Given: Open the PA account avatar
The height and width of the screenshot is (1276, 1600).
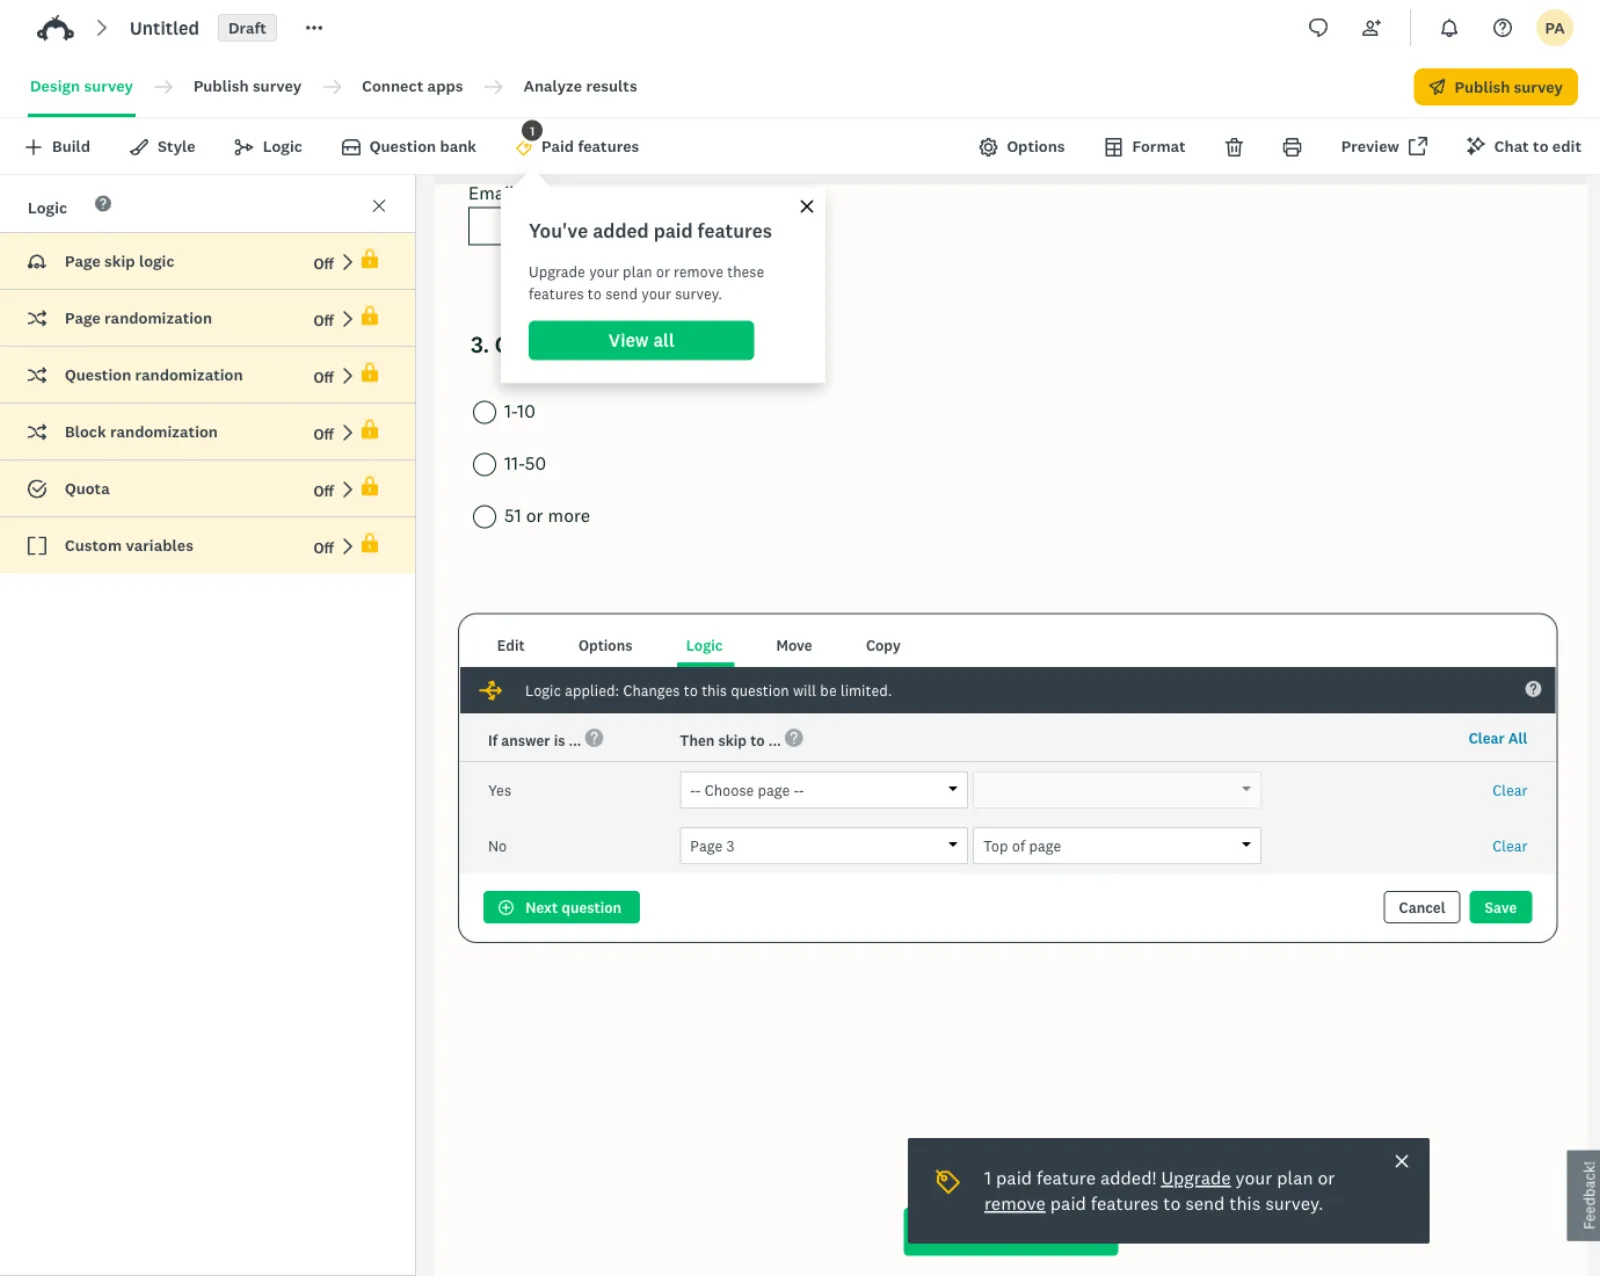Looking at the screenshot, I should [x=1554, y=28].
